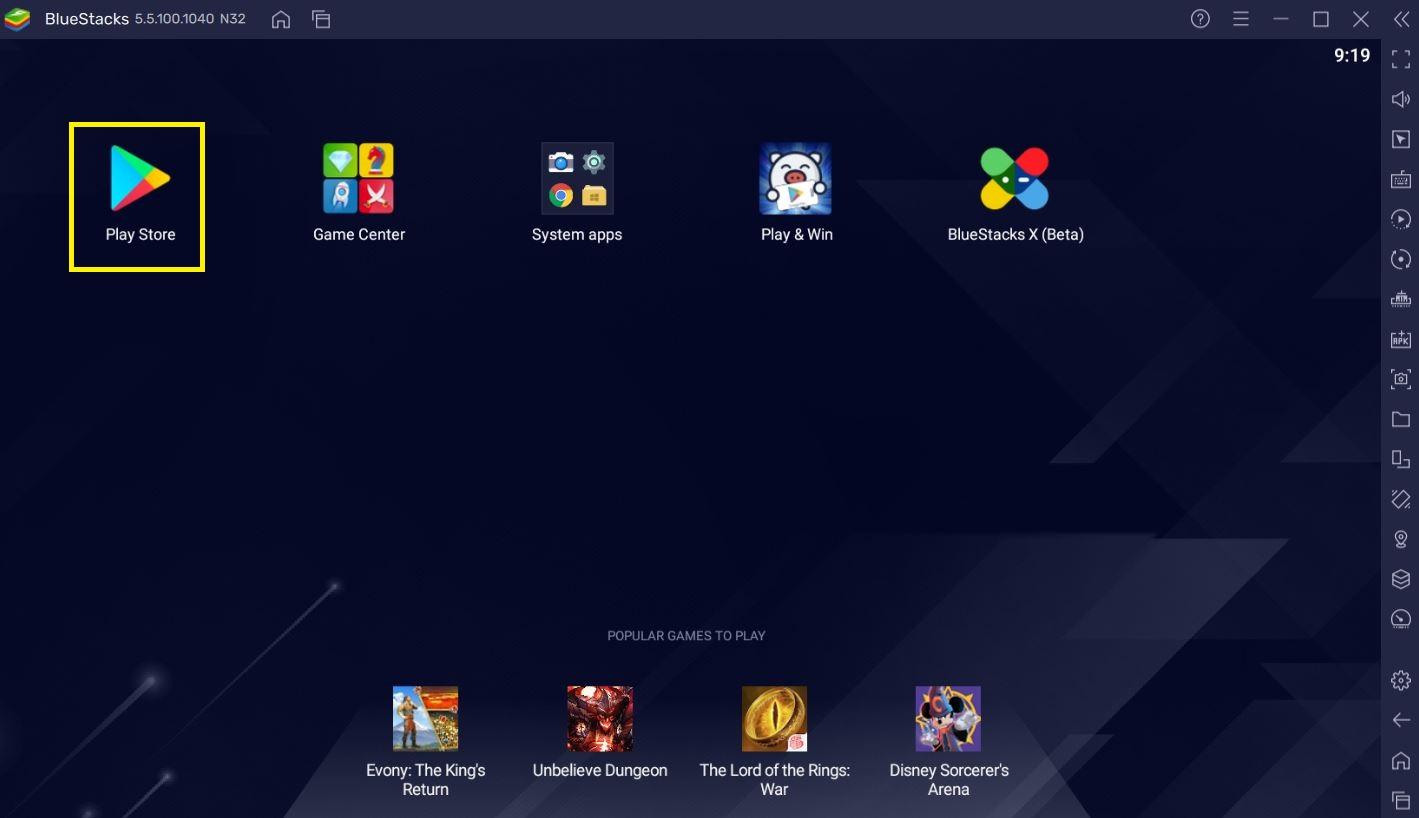1419x818 pixels.
Task: Open the BlueStacks hamburger menu
Action: click(x=1239, y=18)
